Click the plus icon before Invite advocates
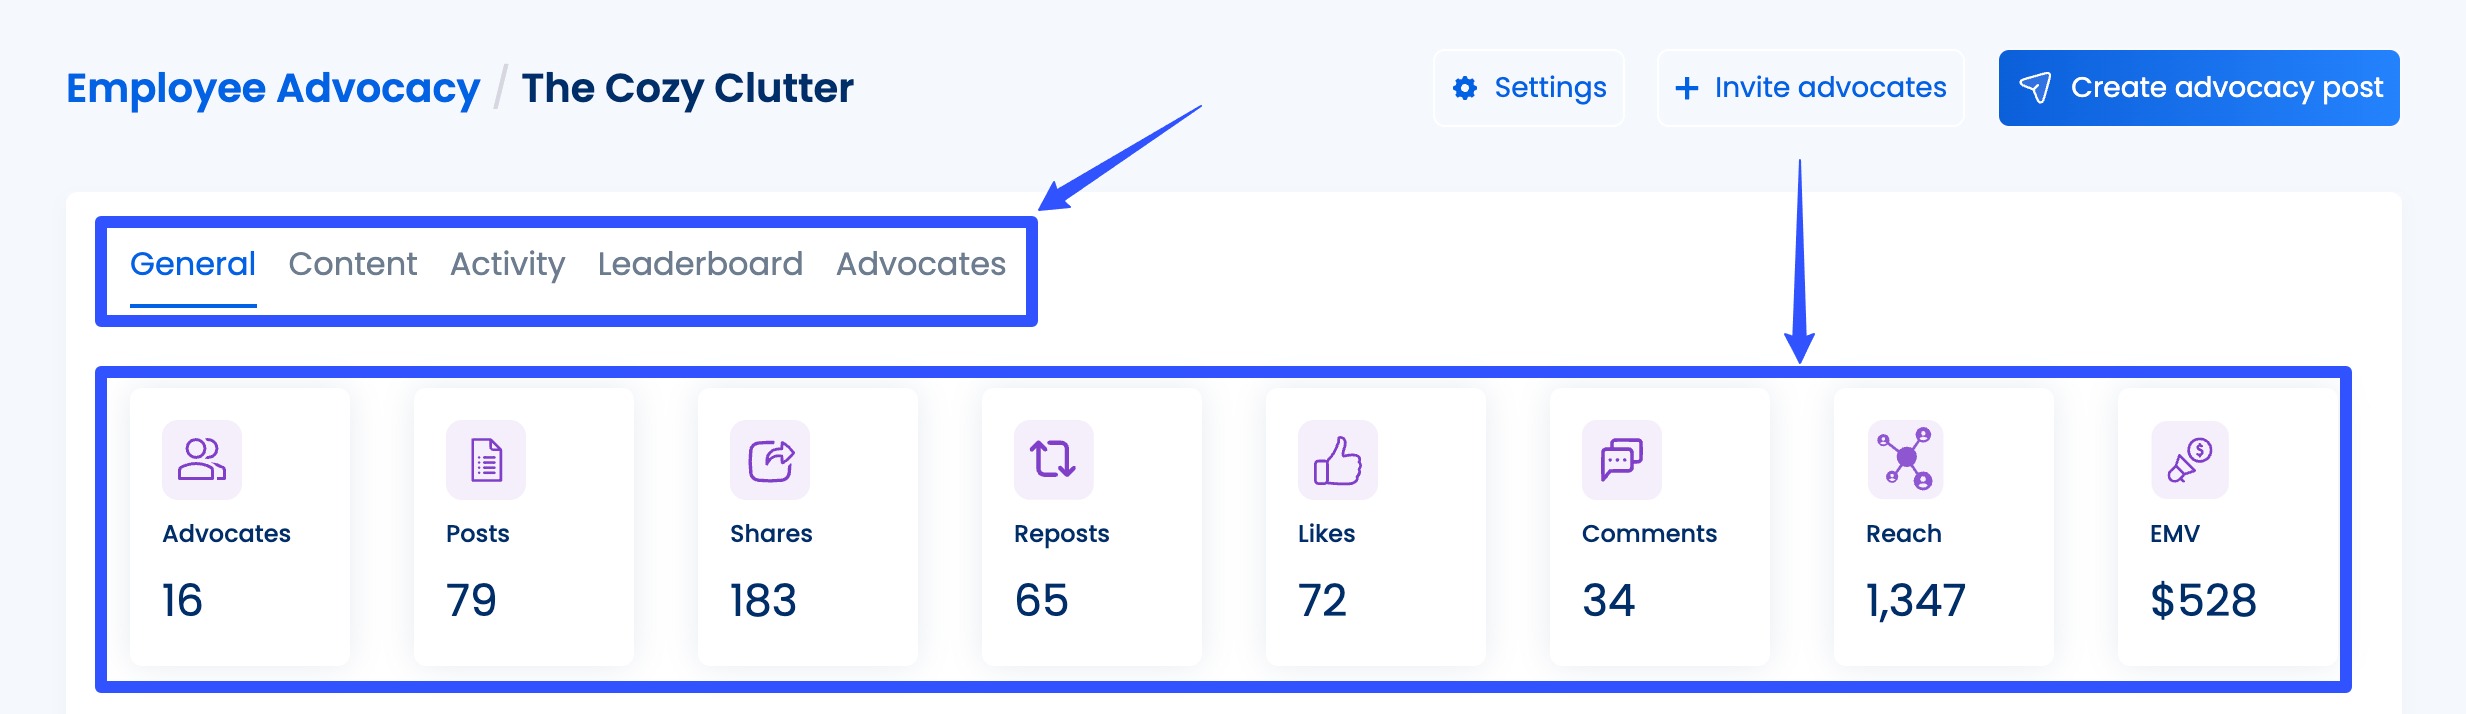2466x714 pixels. tap(1688, 88)
